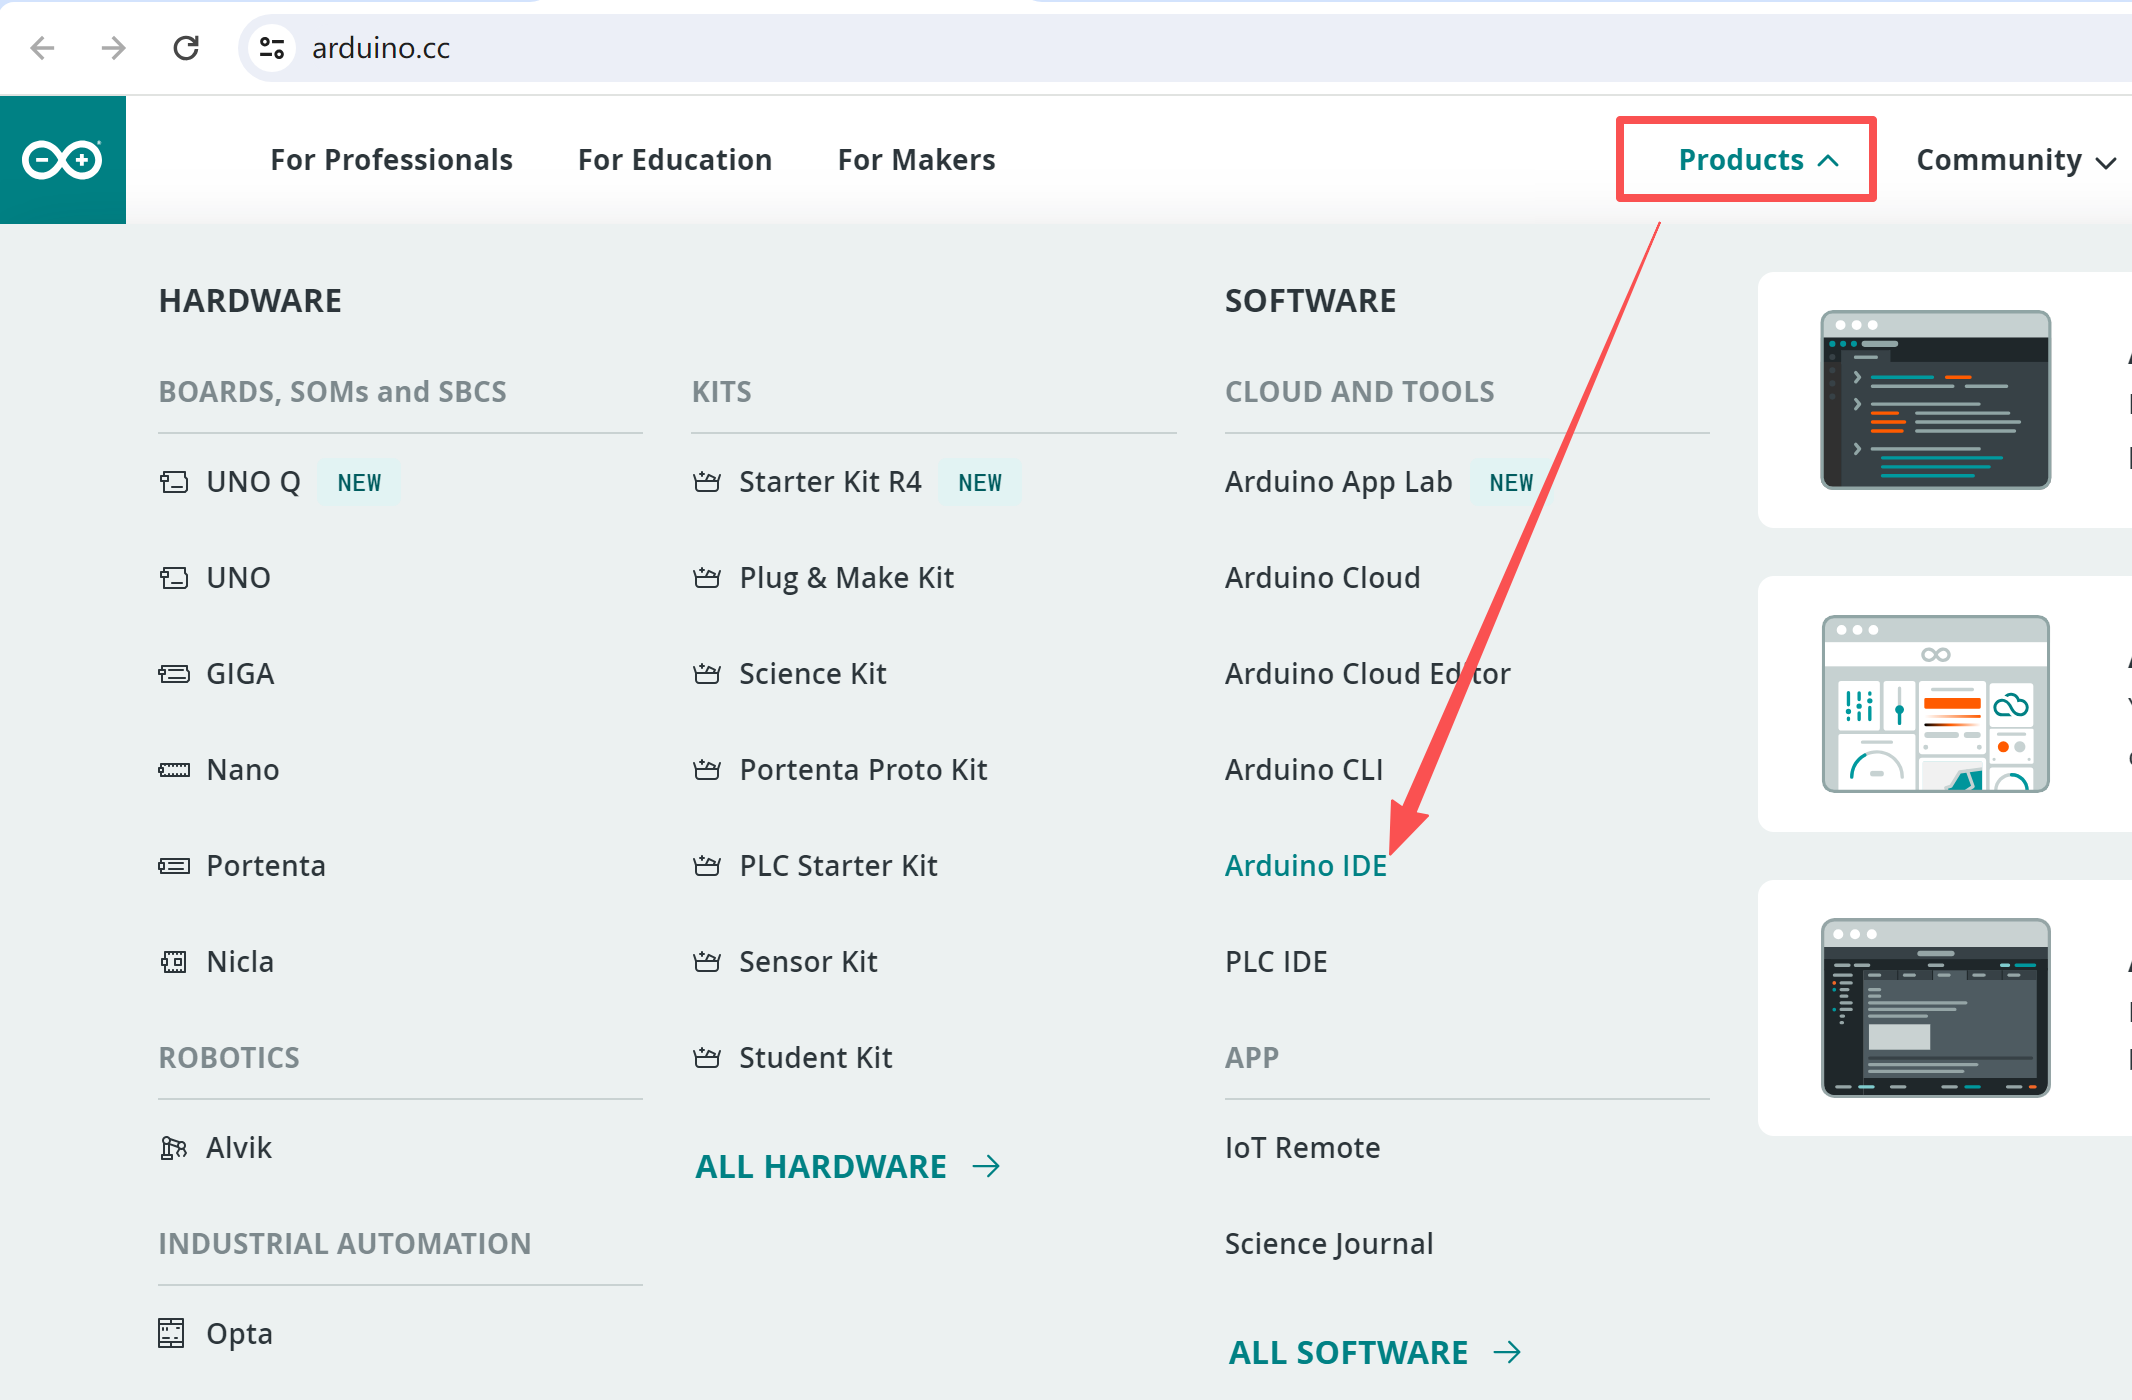This screenshot has height=1400, width=2132.
Task: Click the browser back arrow
Action: [x=42, y=48]
